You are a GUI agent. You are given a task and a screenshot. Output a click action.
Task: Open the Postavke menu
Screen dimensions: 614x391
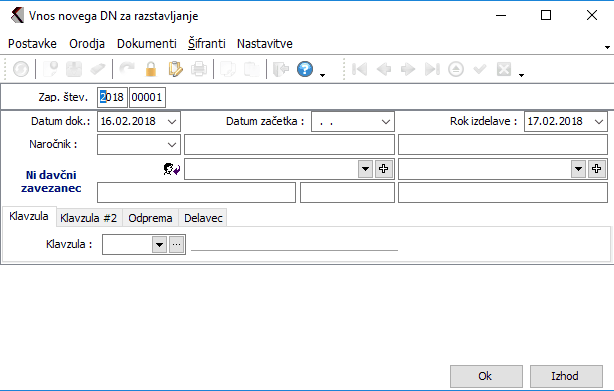[x=33, y=43]
